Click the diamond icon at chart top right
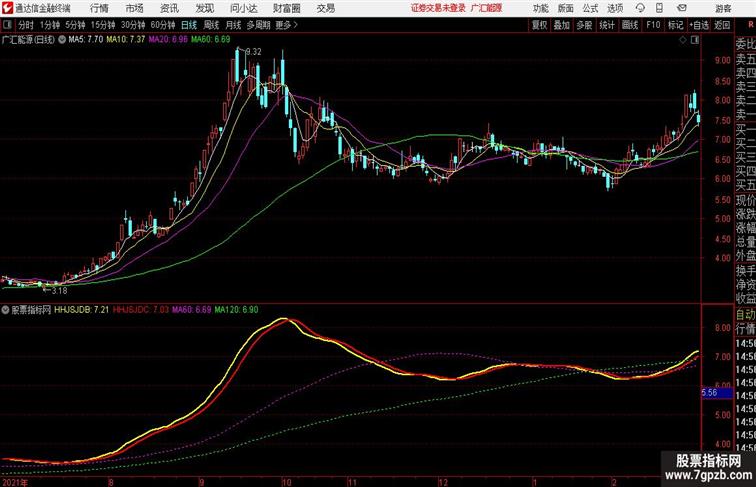 [x=683, y=40]
